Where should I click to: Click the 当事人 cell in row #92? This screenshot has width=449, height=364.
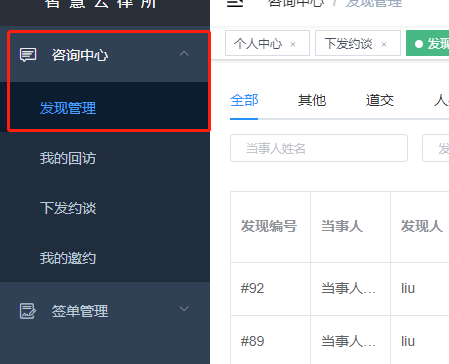pos(350,289)
